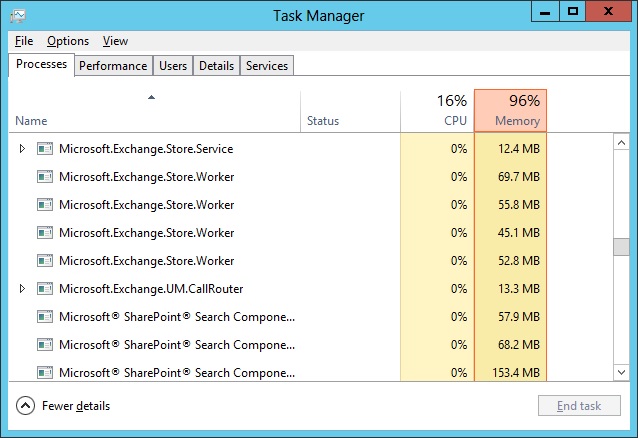Select Store.Worker process using 69.7 MB
This screenshot has width=638, height=438.
146,177
